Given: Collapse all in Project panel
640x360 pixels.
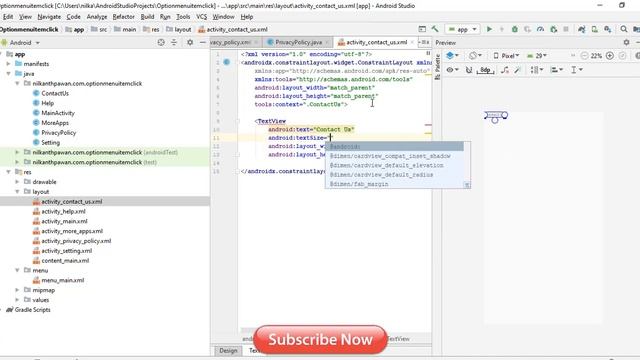Looking at the screenshot, I should click(174, 42).
